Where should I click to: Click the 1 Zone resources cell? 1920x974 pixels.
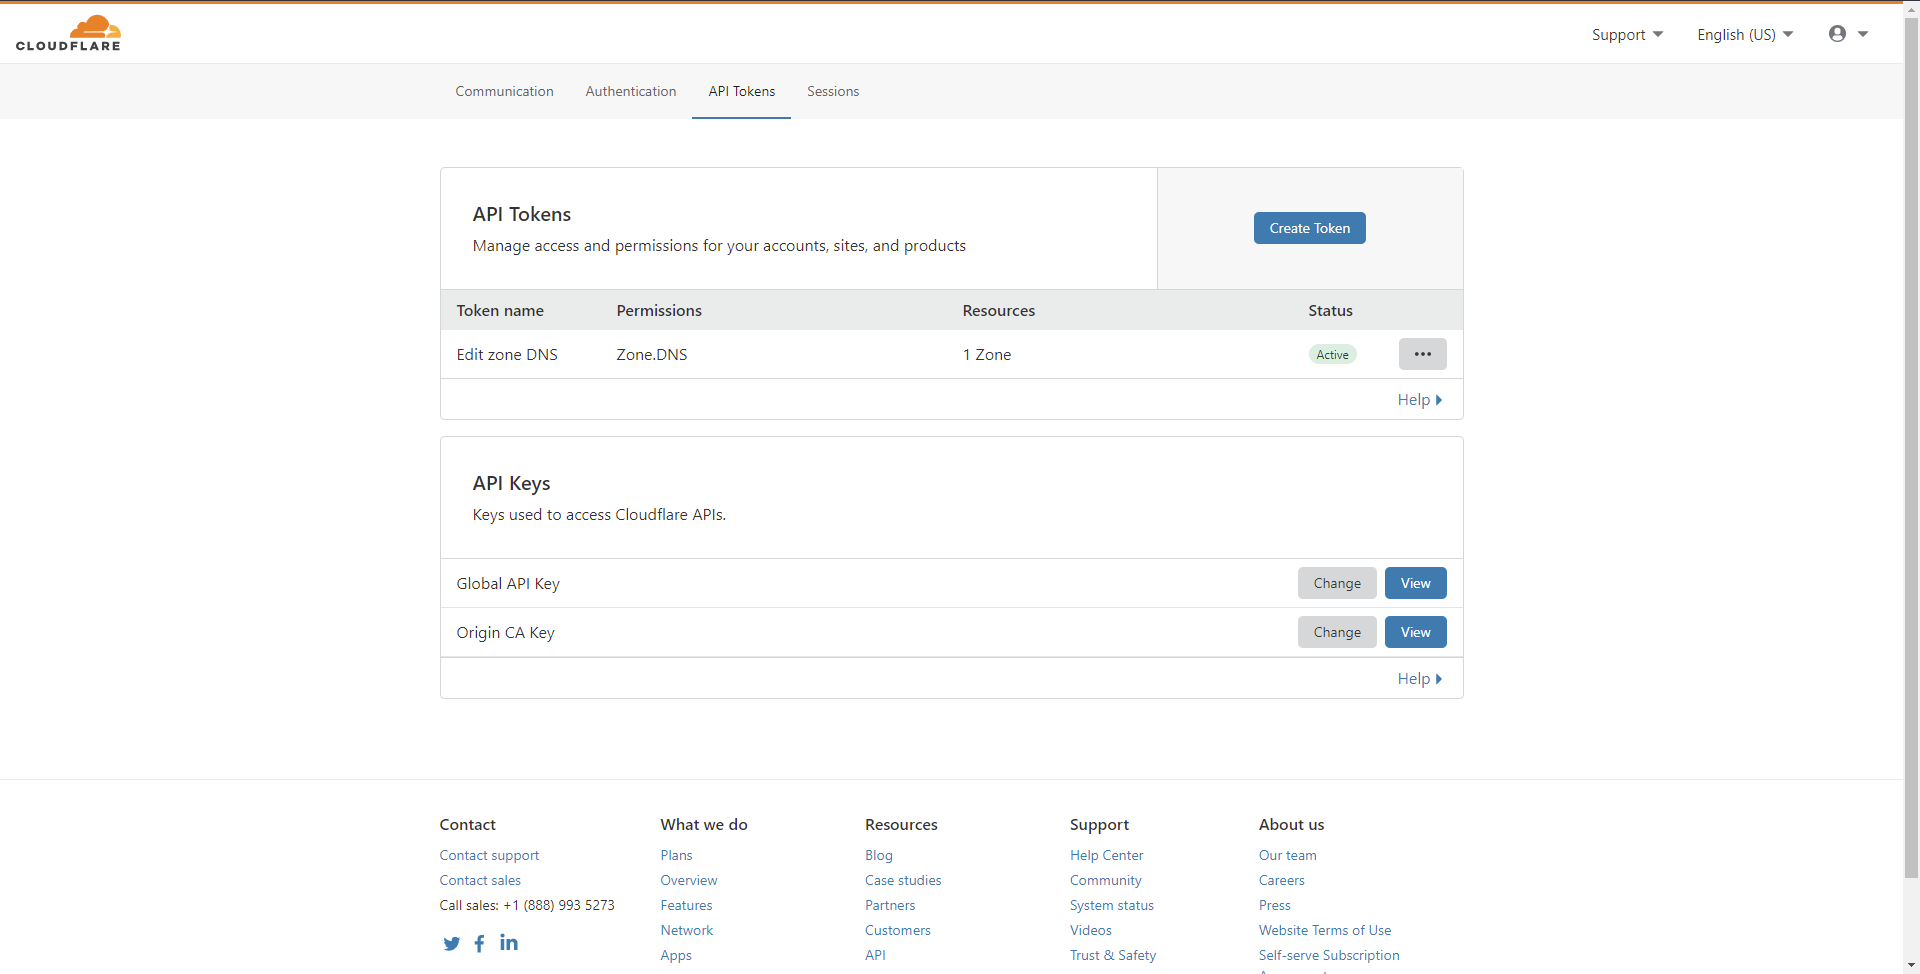pos(987,354)
